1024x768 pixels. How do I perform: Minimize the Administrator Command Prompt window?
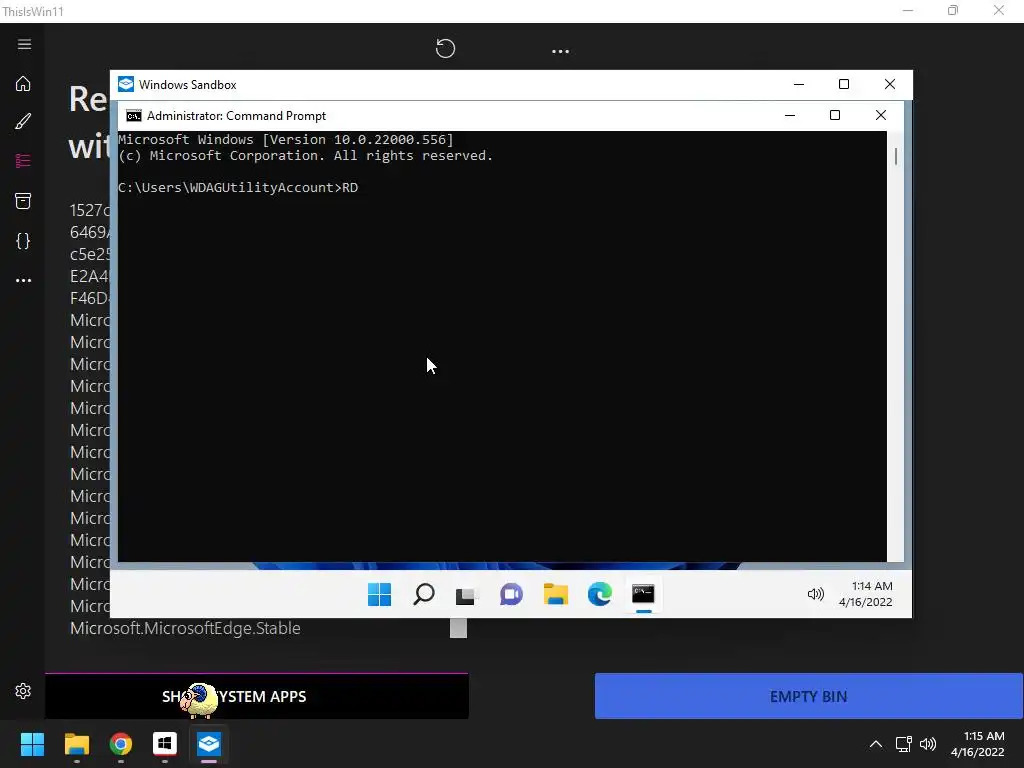(x=790, y=116)
